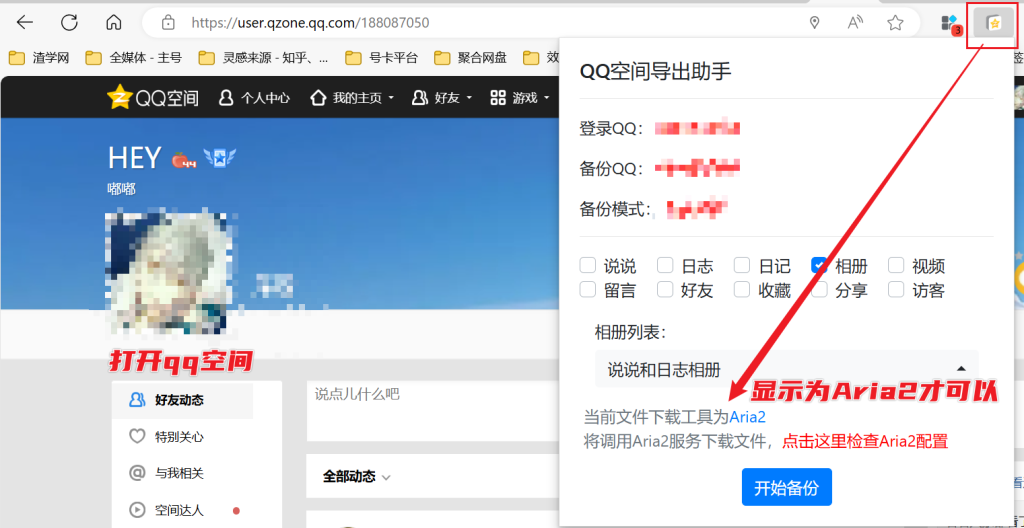Check the 视频 checkbox
Screen dimensions: 1024x528
click(x=896, y=265)
